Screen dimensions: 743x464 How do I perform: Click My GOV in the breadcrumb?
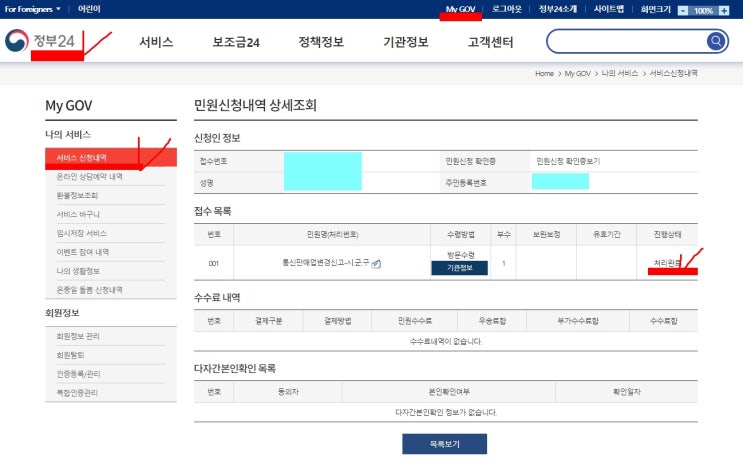[x=578, y=73]
